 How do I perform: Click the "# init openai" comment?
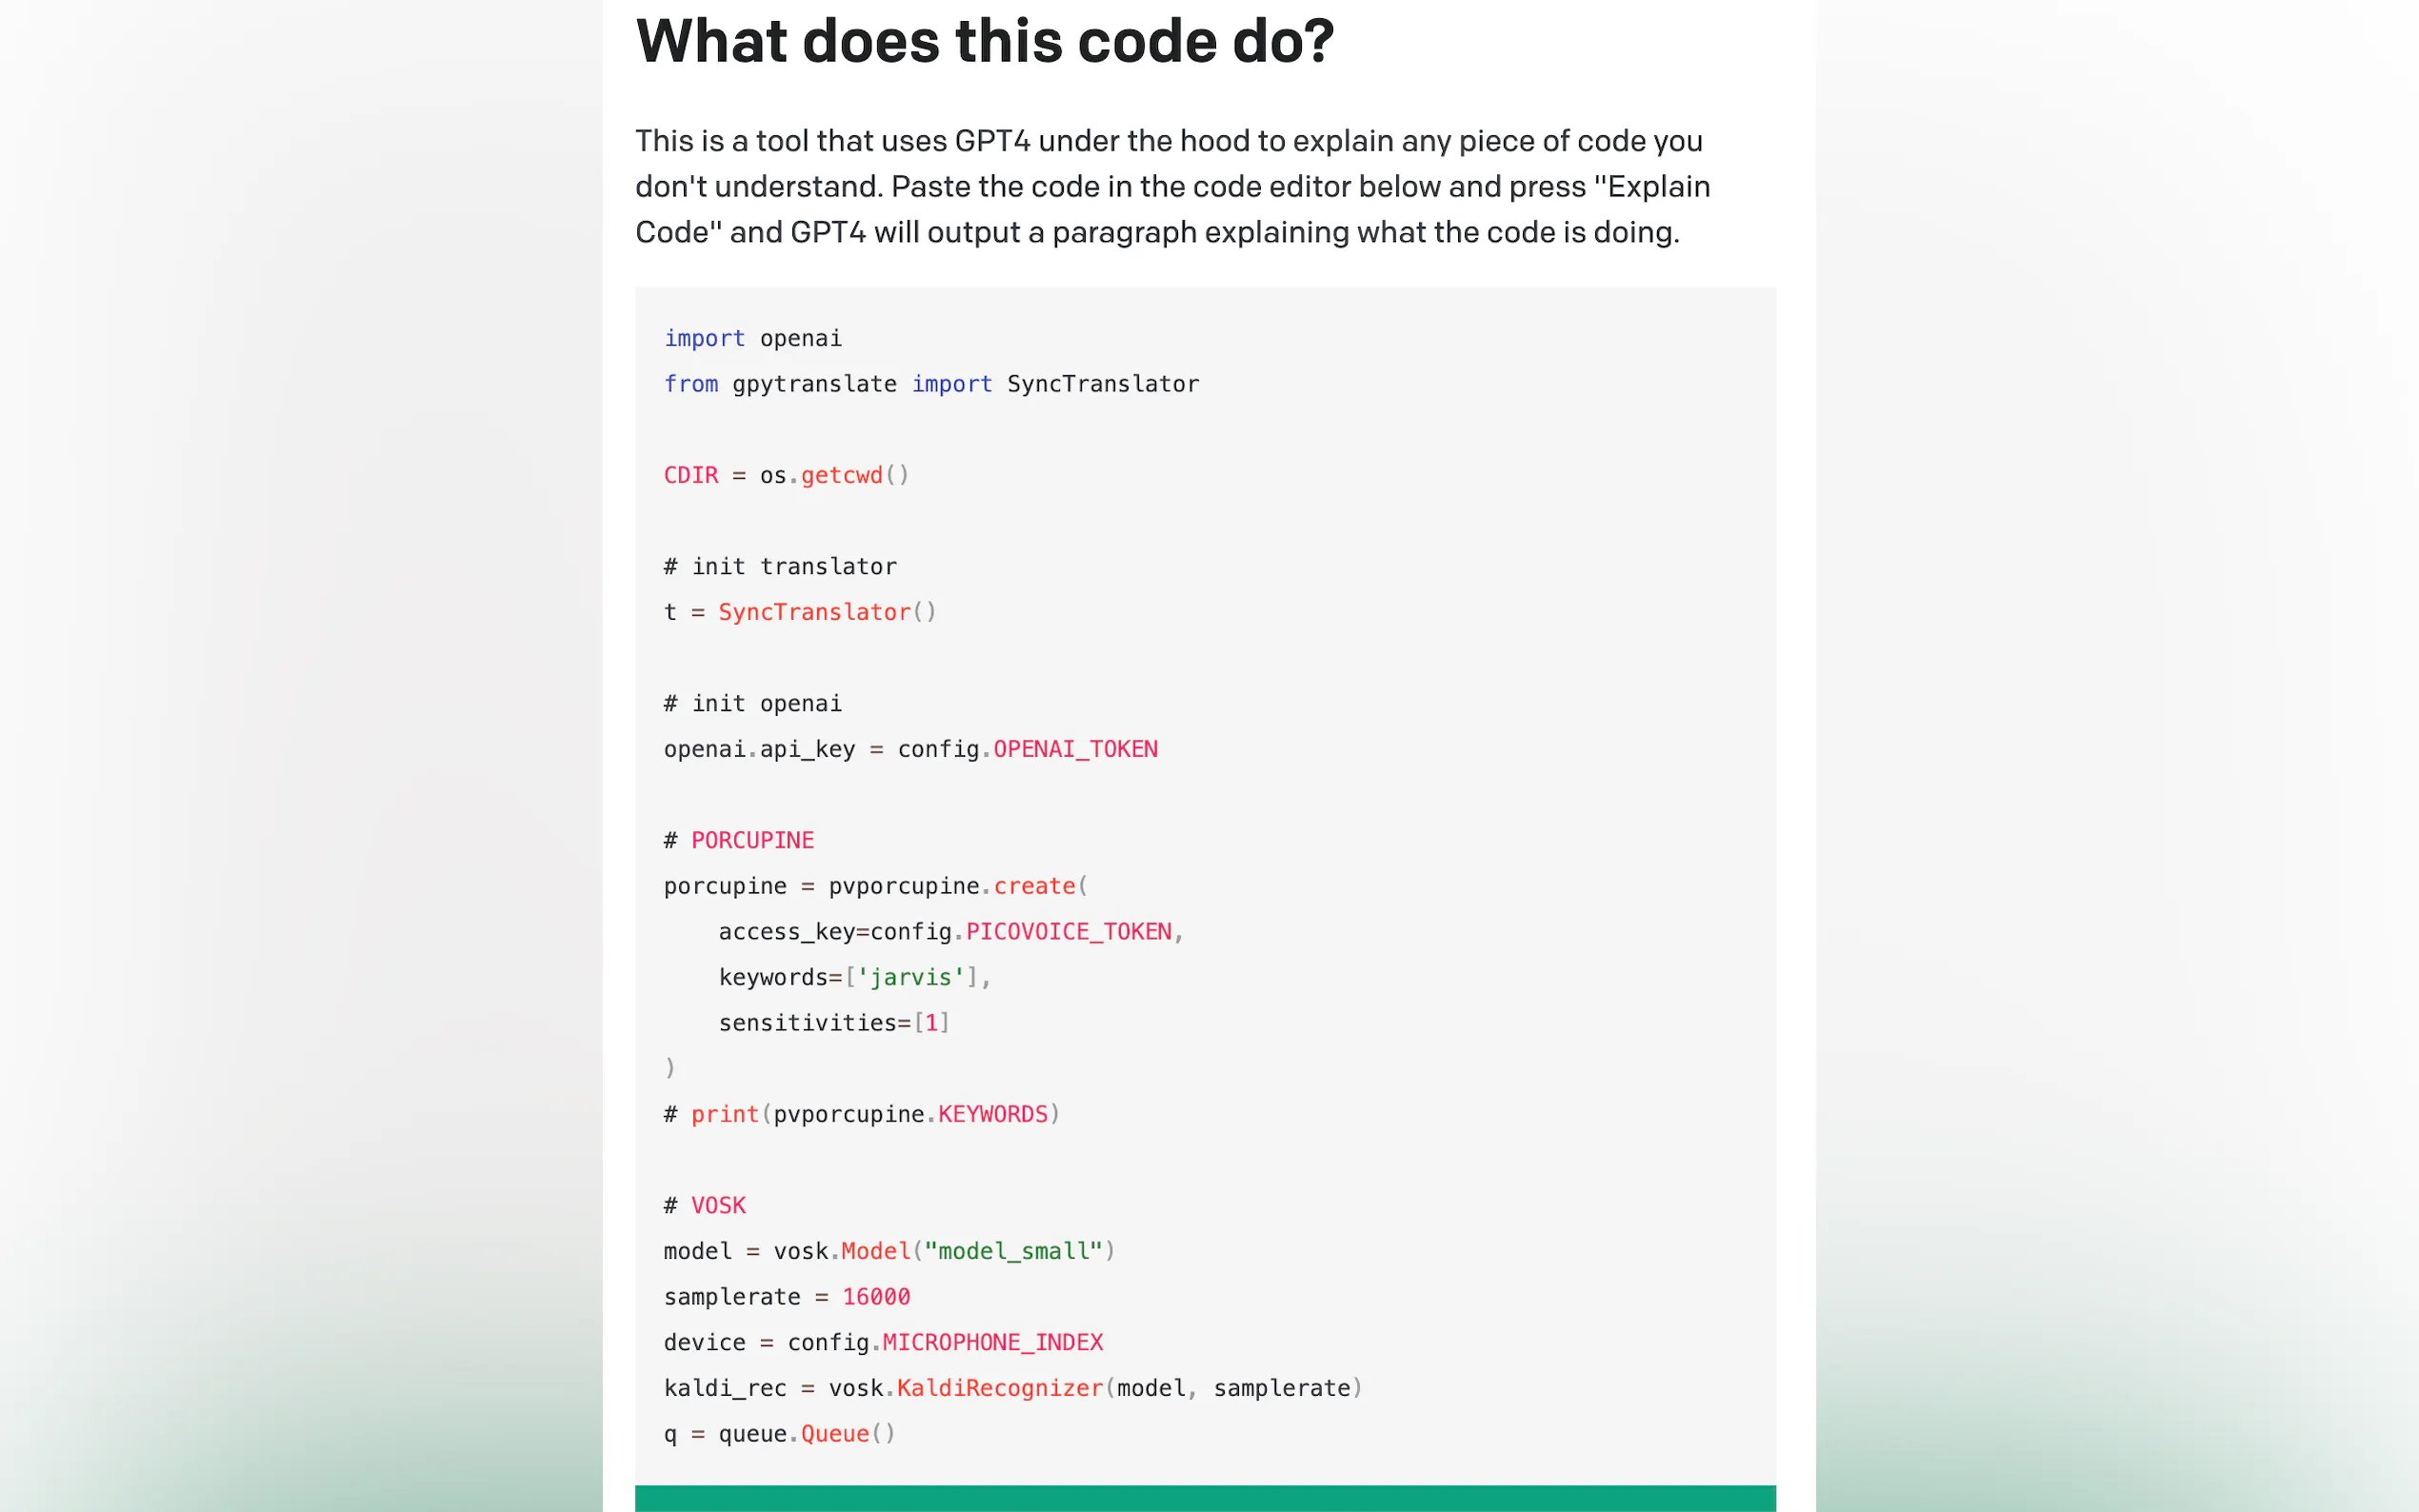tap(753, 704)
